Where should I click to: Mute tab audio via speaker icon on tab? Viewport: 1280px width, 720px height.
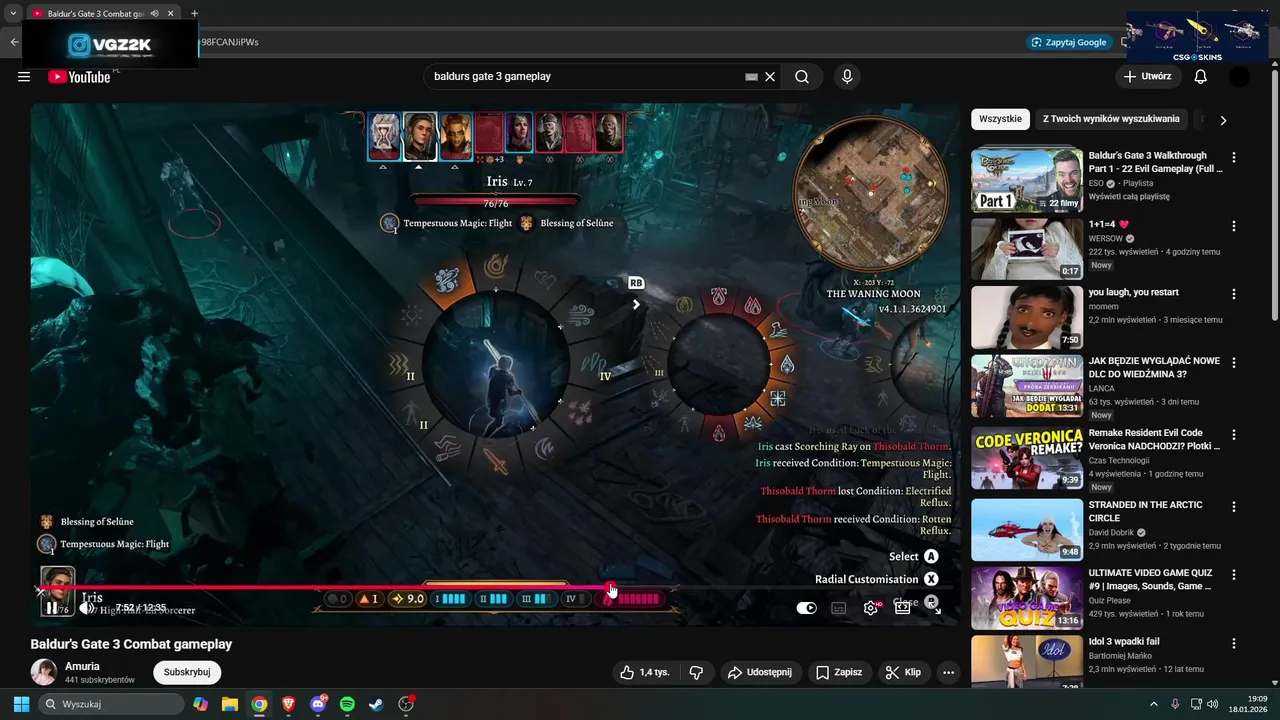click(x=154, y=14)
